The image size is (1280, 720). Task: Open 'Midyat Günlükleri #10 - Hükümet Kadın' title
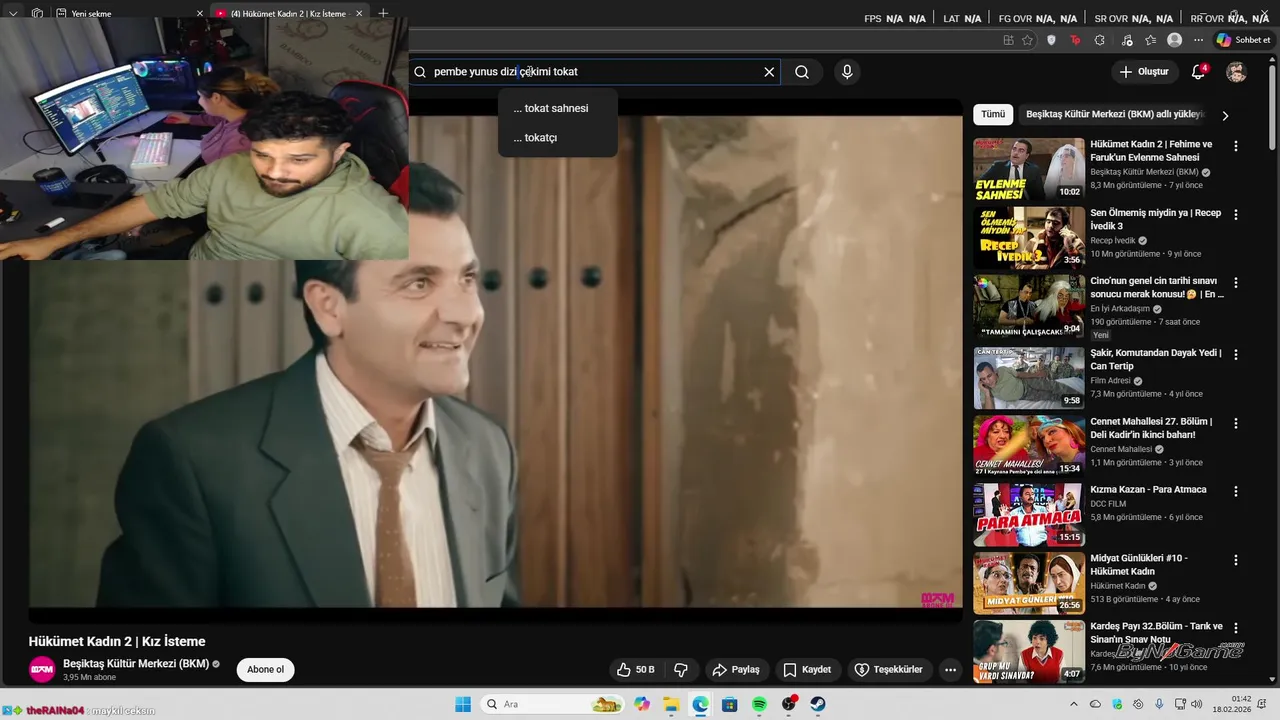point(1139,565)
